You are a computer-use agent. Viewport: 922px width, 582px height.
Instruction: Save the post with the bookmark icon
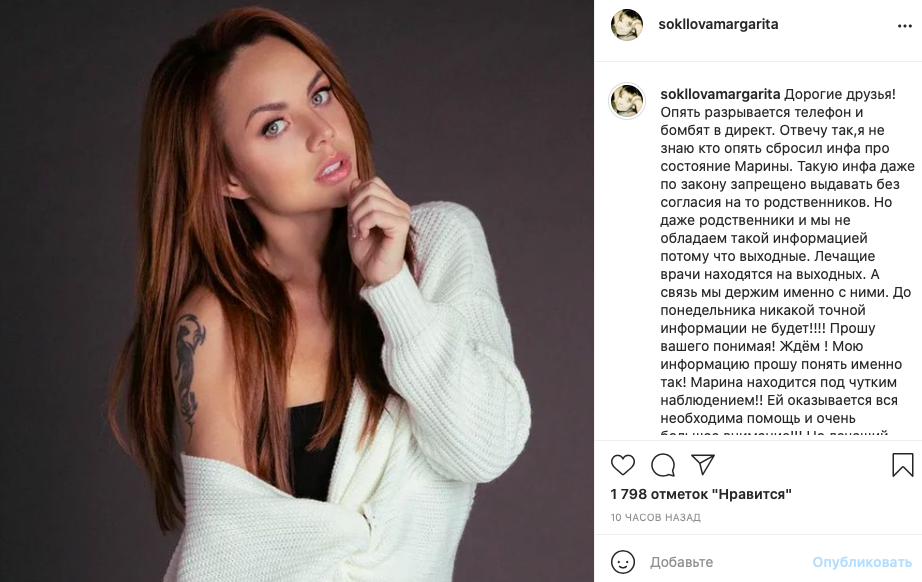point(902,465)
